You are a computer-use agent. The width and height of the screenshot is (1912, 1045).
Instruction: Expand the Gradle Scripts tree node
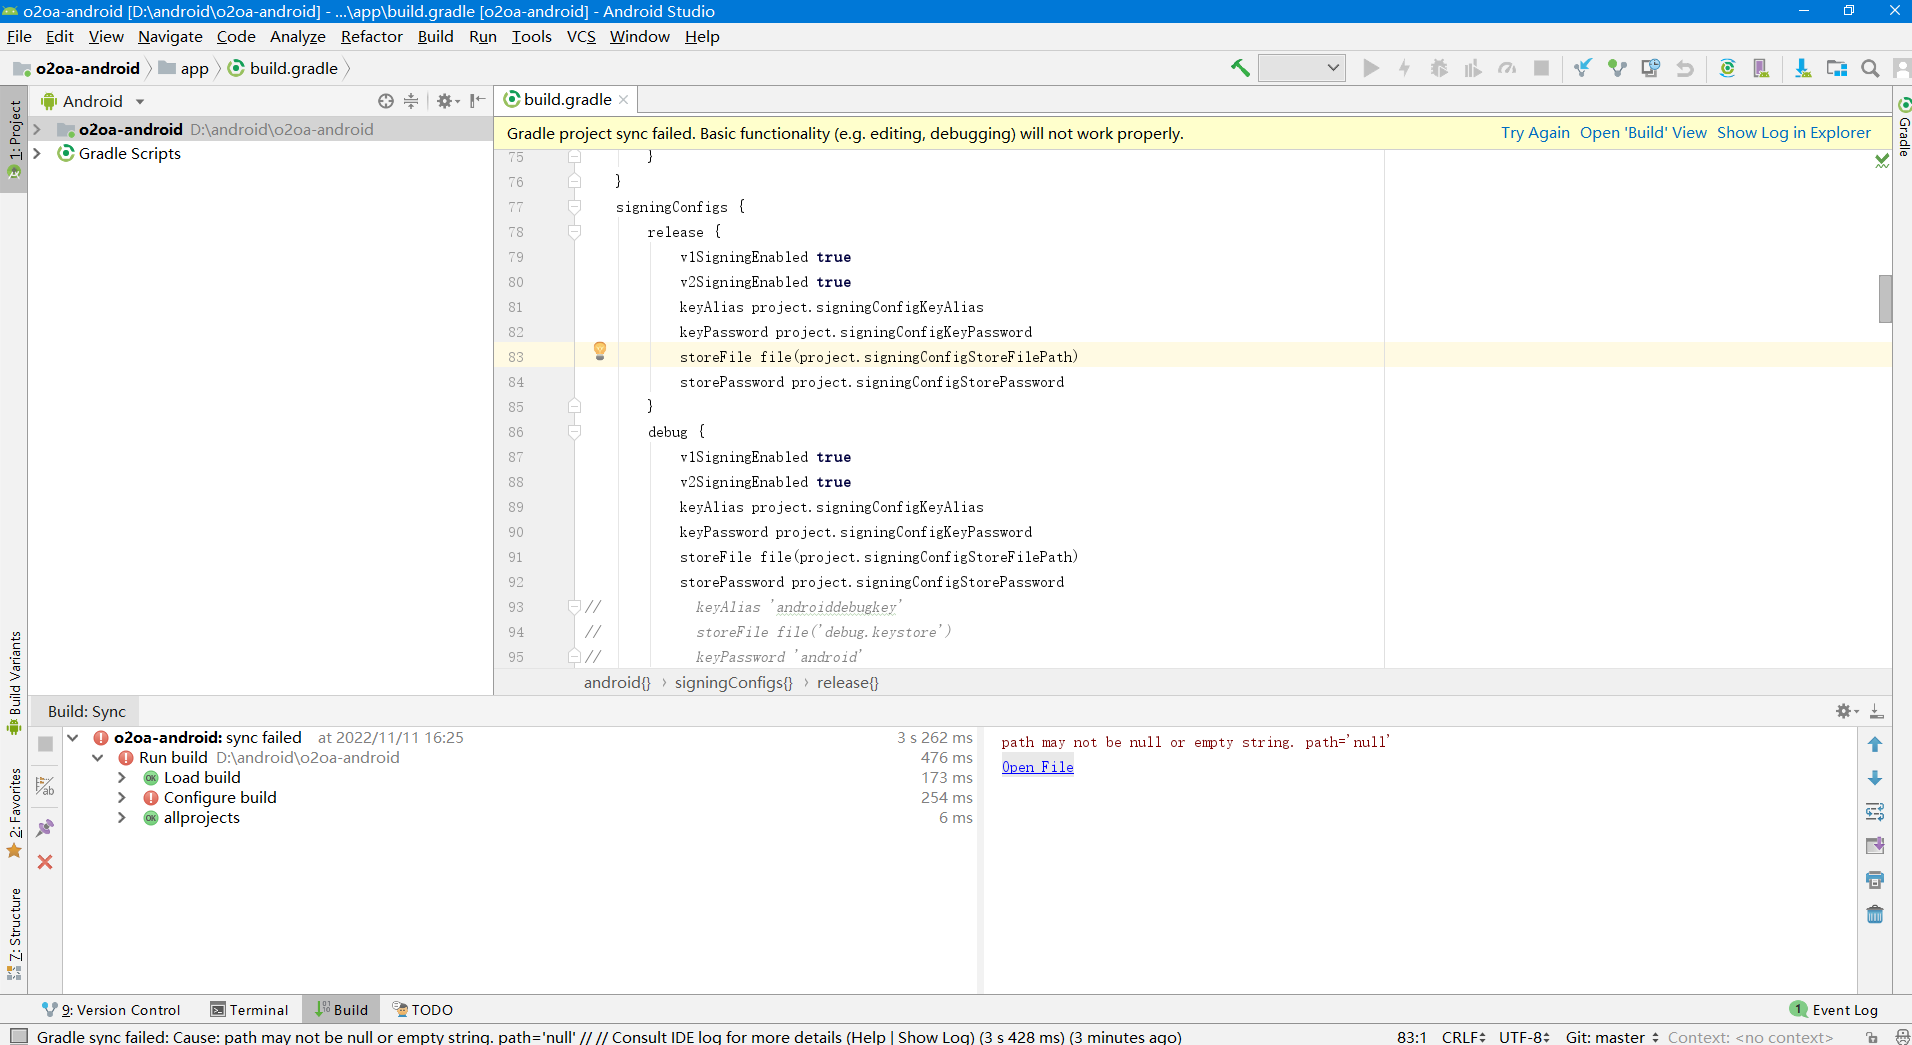37,153
